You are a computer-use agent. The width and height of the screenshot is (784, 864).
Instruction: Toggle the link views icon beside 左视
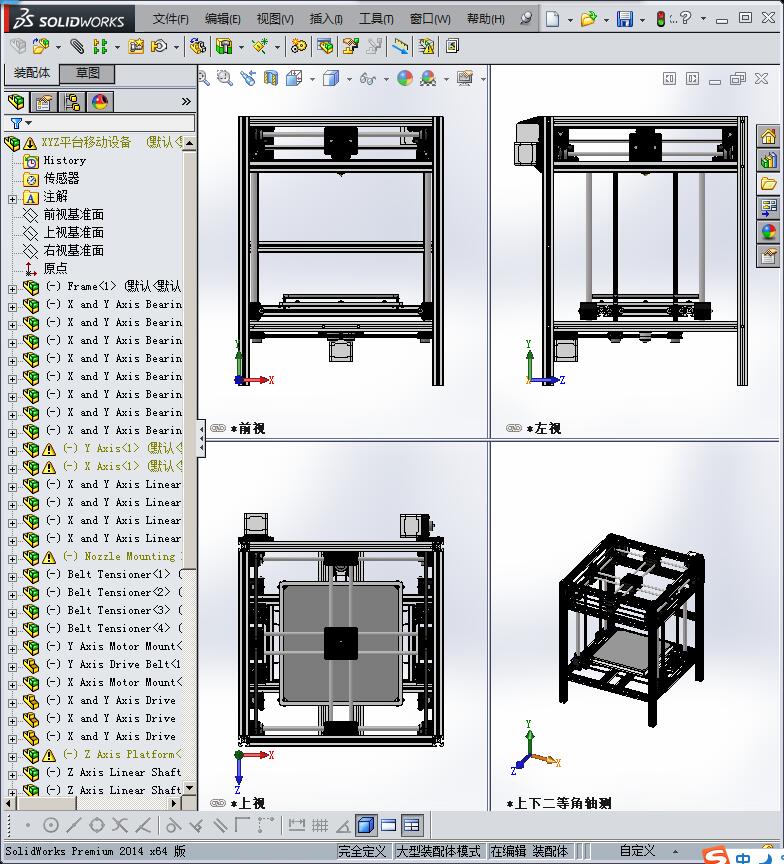(x=514, y=428)
